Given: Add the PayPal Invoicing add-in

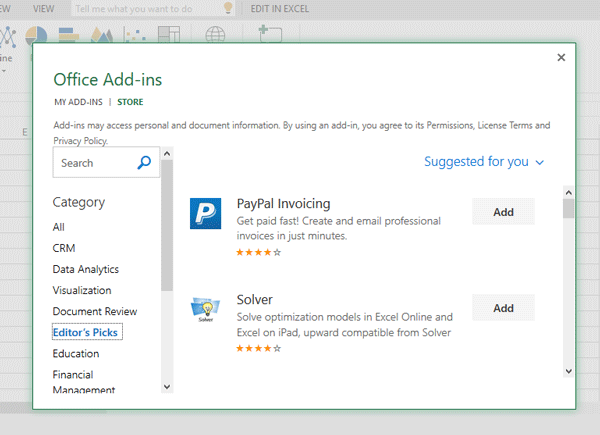Looking at the screenshot, I should [x=503, y=212].
